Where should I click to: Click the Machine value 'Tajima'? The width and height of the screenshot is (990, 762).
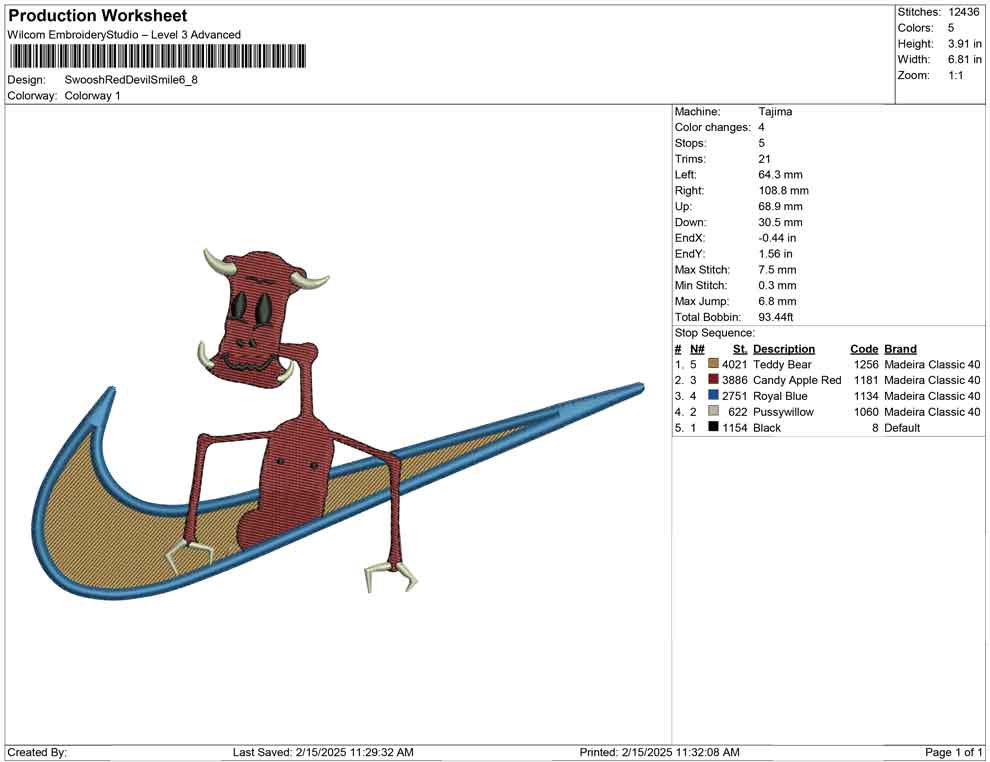[x=775, y=111]
